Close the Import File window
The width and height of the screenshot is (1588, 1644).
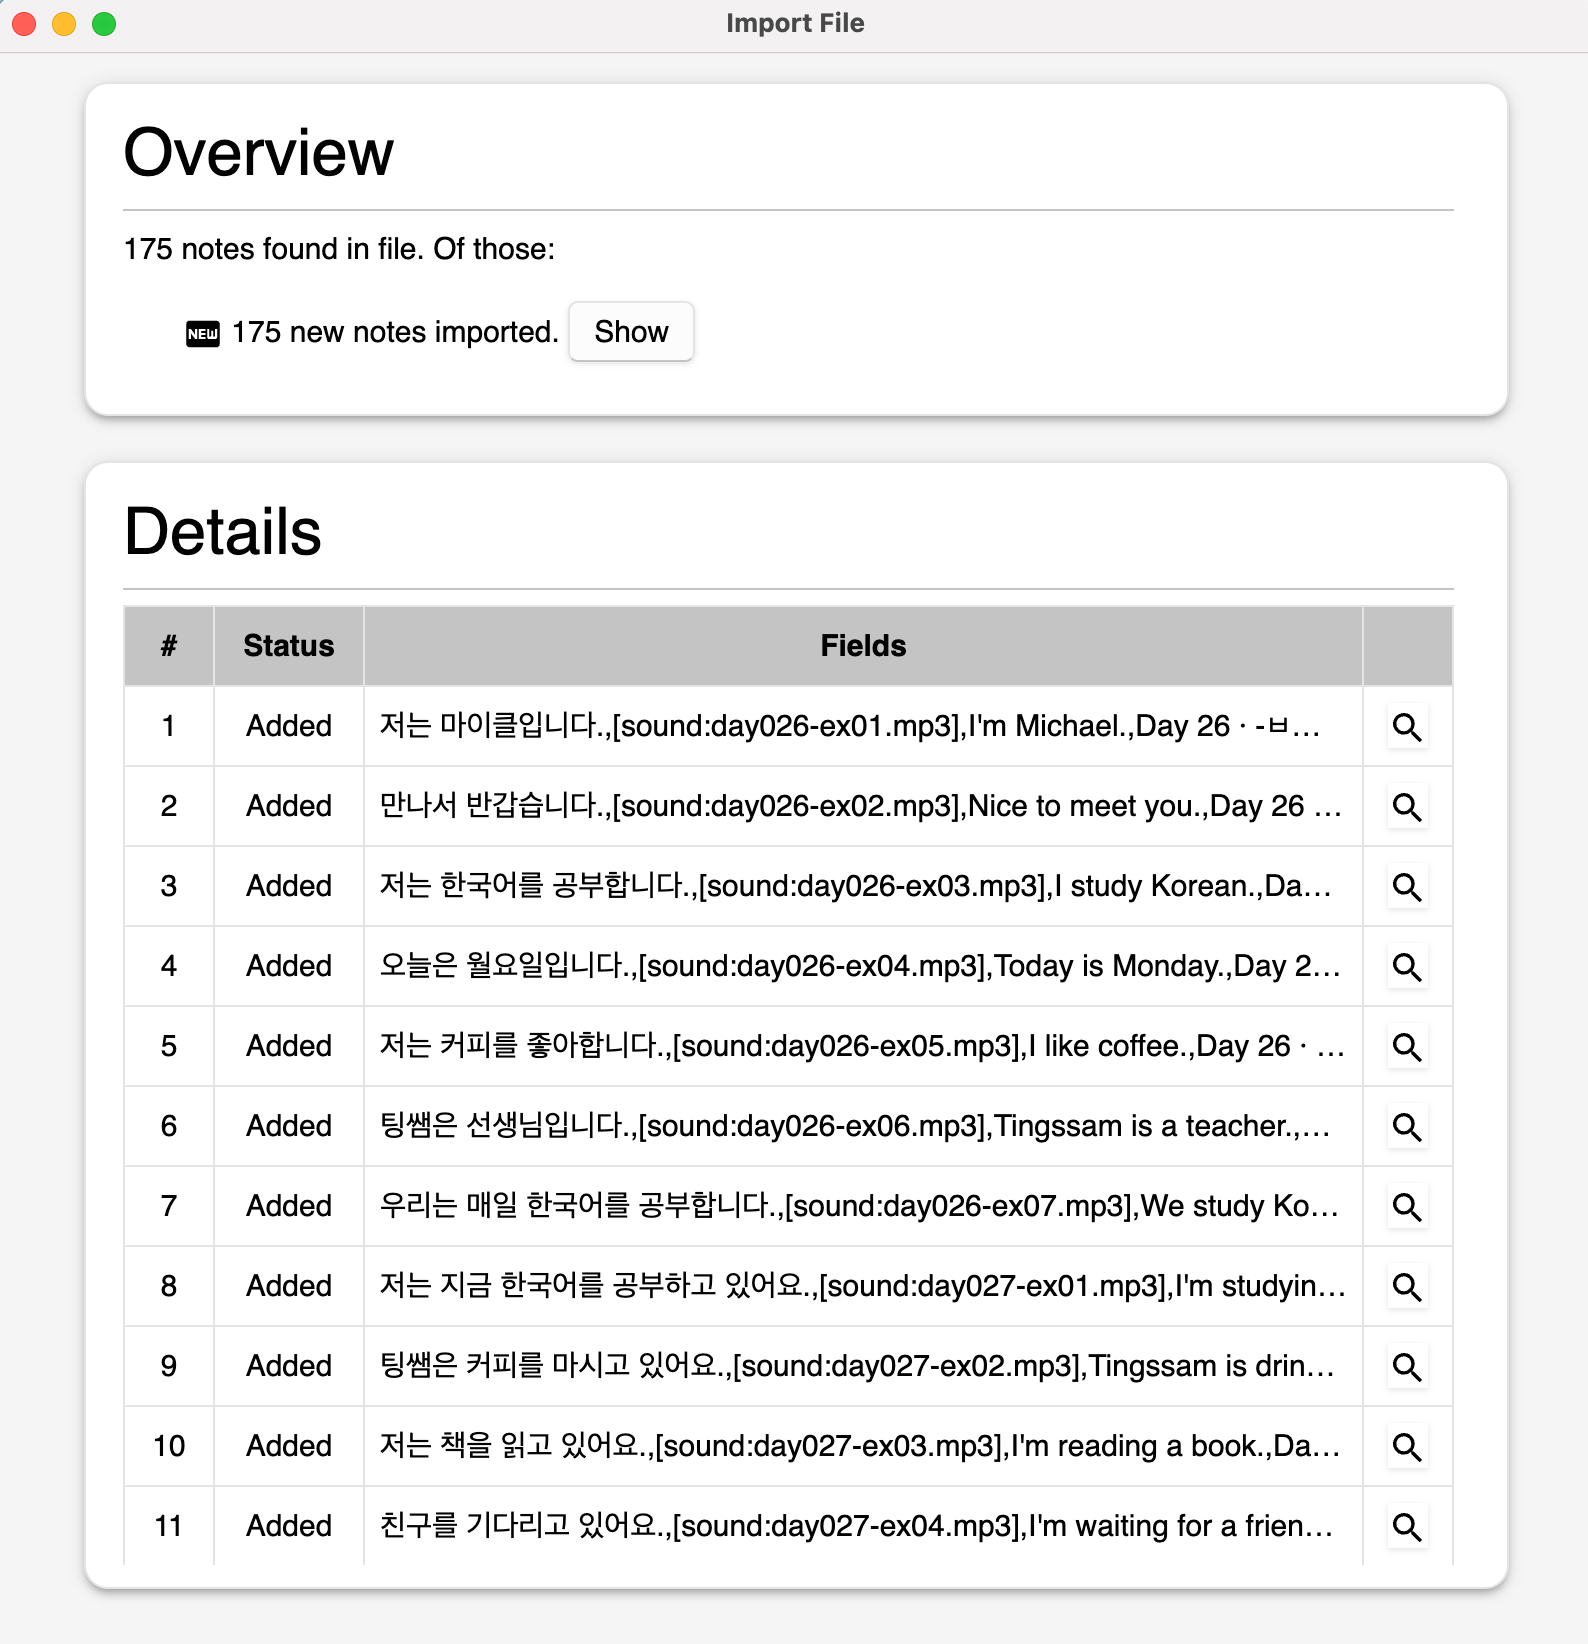tap(24, 23)
